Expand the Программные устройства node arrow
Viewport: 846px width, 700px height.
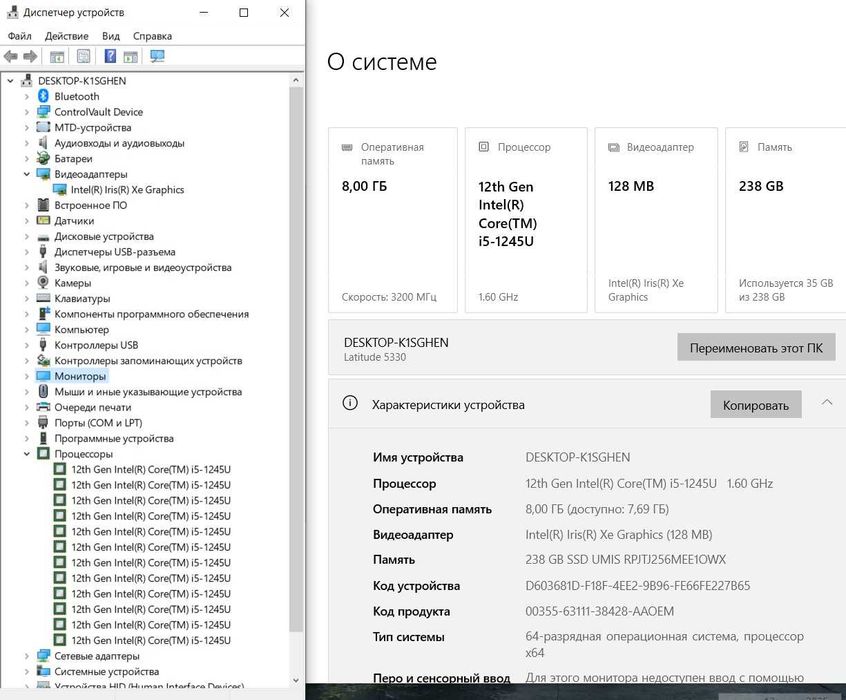click(26, 439)
